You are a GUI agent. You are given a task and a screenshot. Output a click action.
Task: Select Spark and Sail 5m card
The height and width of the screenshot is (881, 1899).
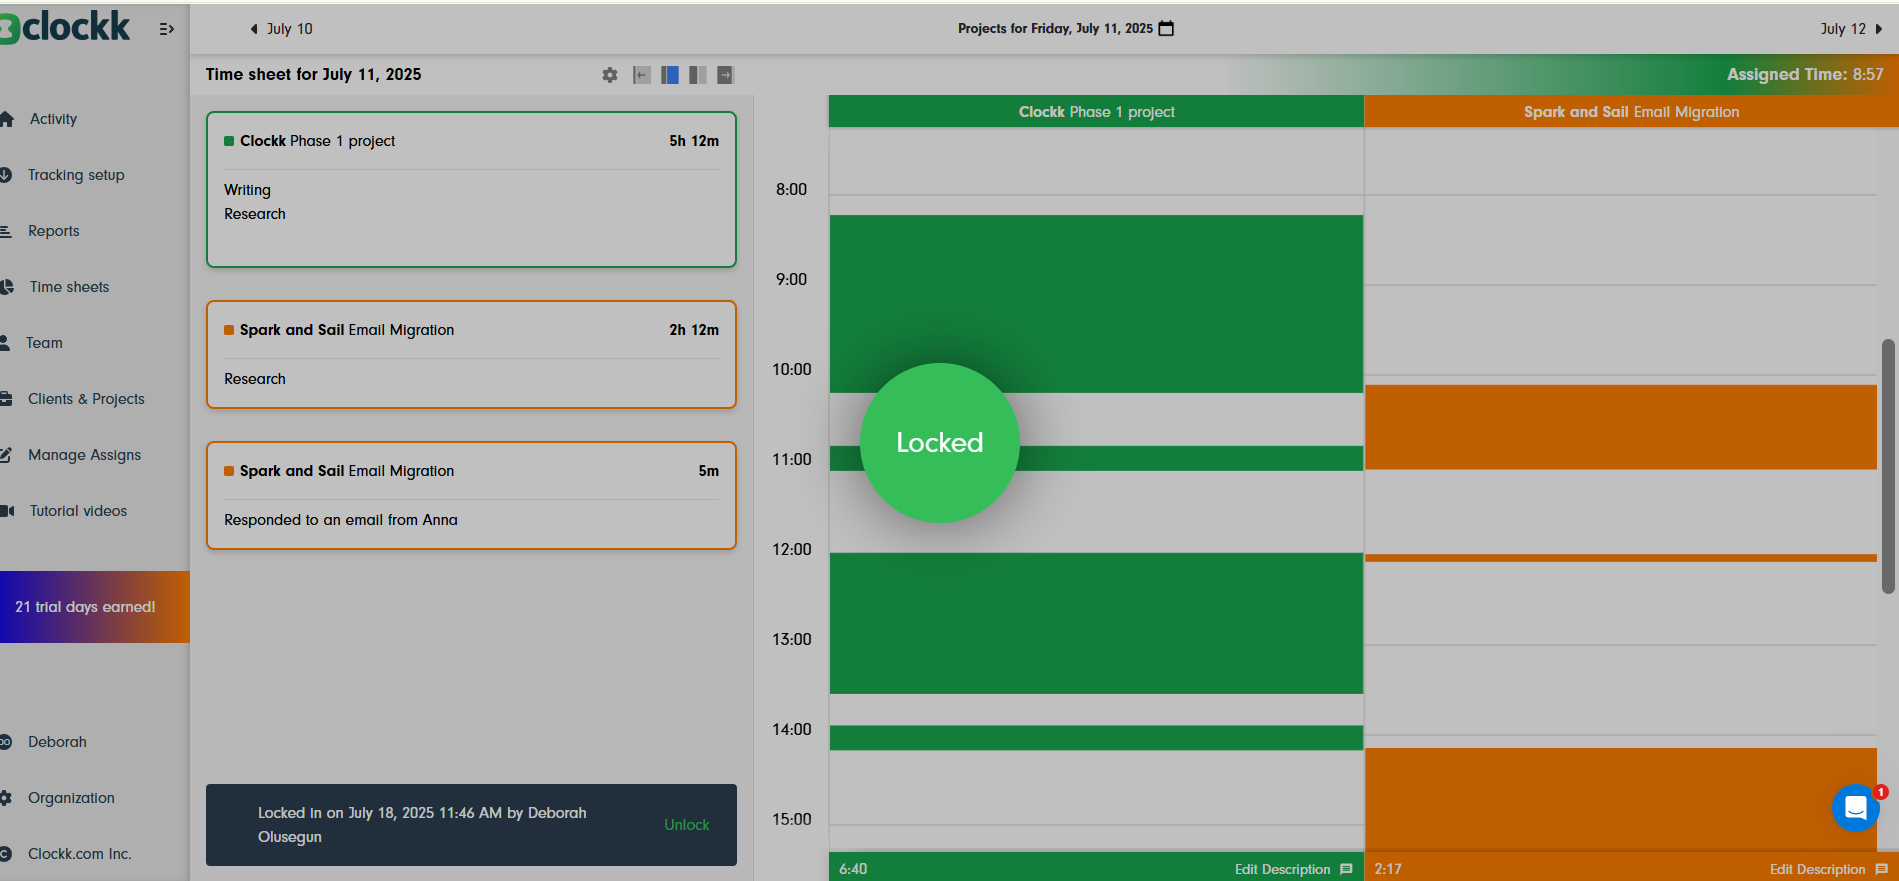click(471, 495)
